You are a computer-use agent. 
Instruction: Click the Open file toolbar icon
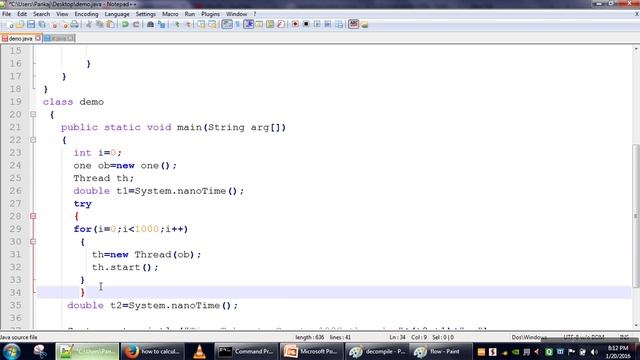click(x=20, y=25)
